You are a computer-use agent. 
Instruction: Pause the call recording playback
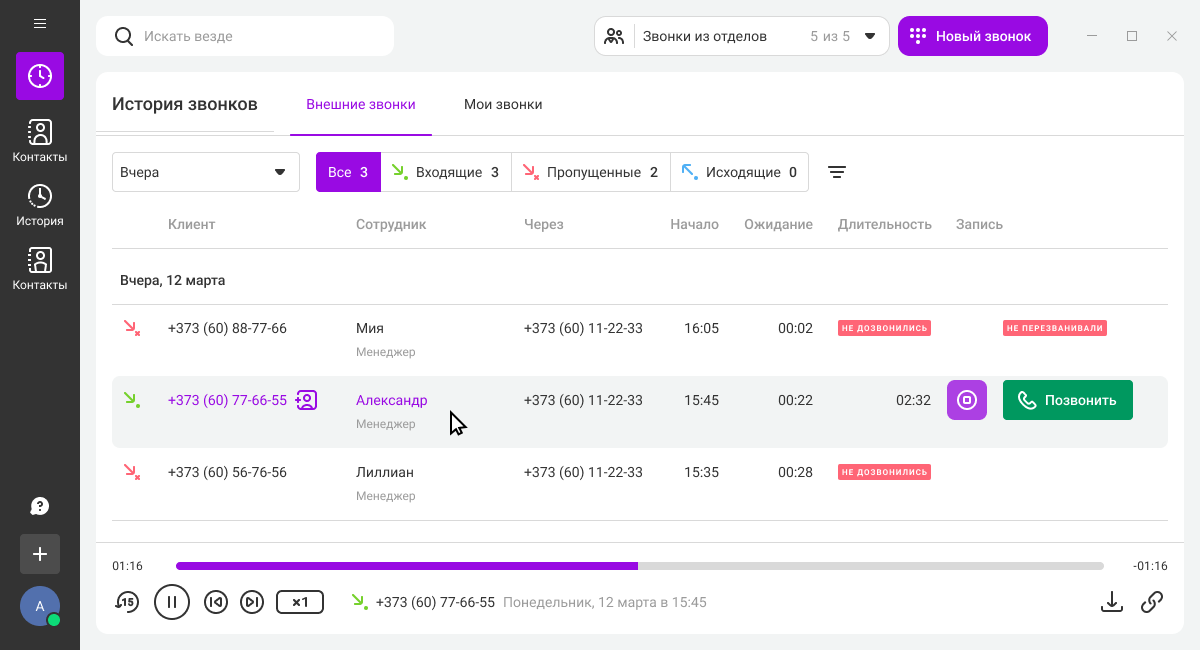[172, 601]
